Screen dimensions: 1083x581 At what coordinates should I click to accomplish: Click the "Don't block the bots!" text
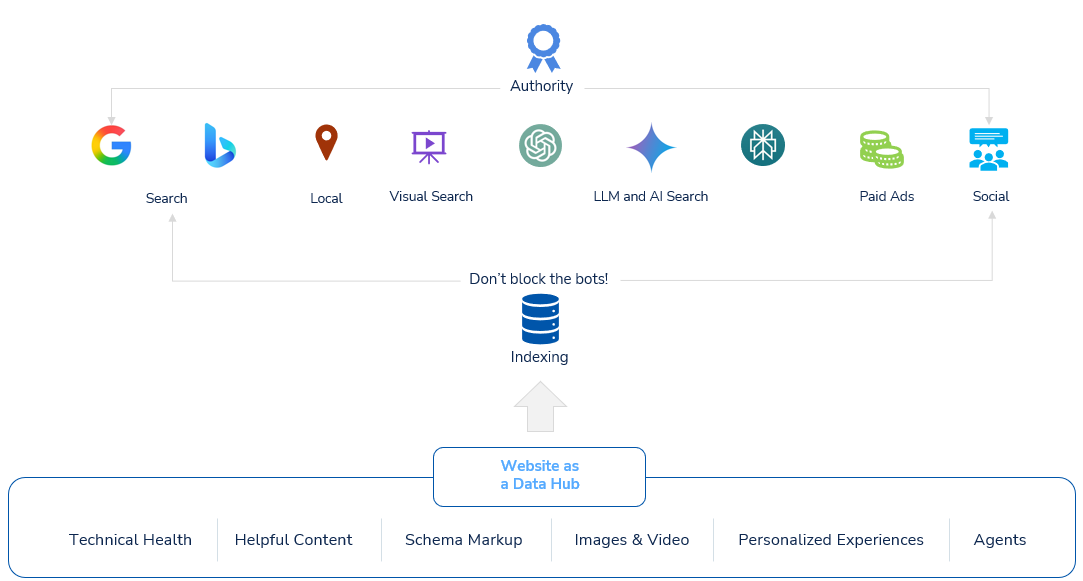point(539,278)
